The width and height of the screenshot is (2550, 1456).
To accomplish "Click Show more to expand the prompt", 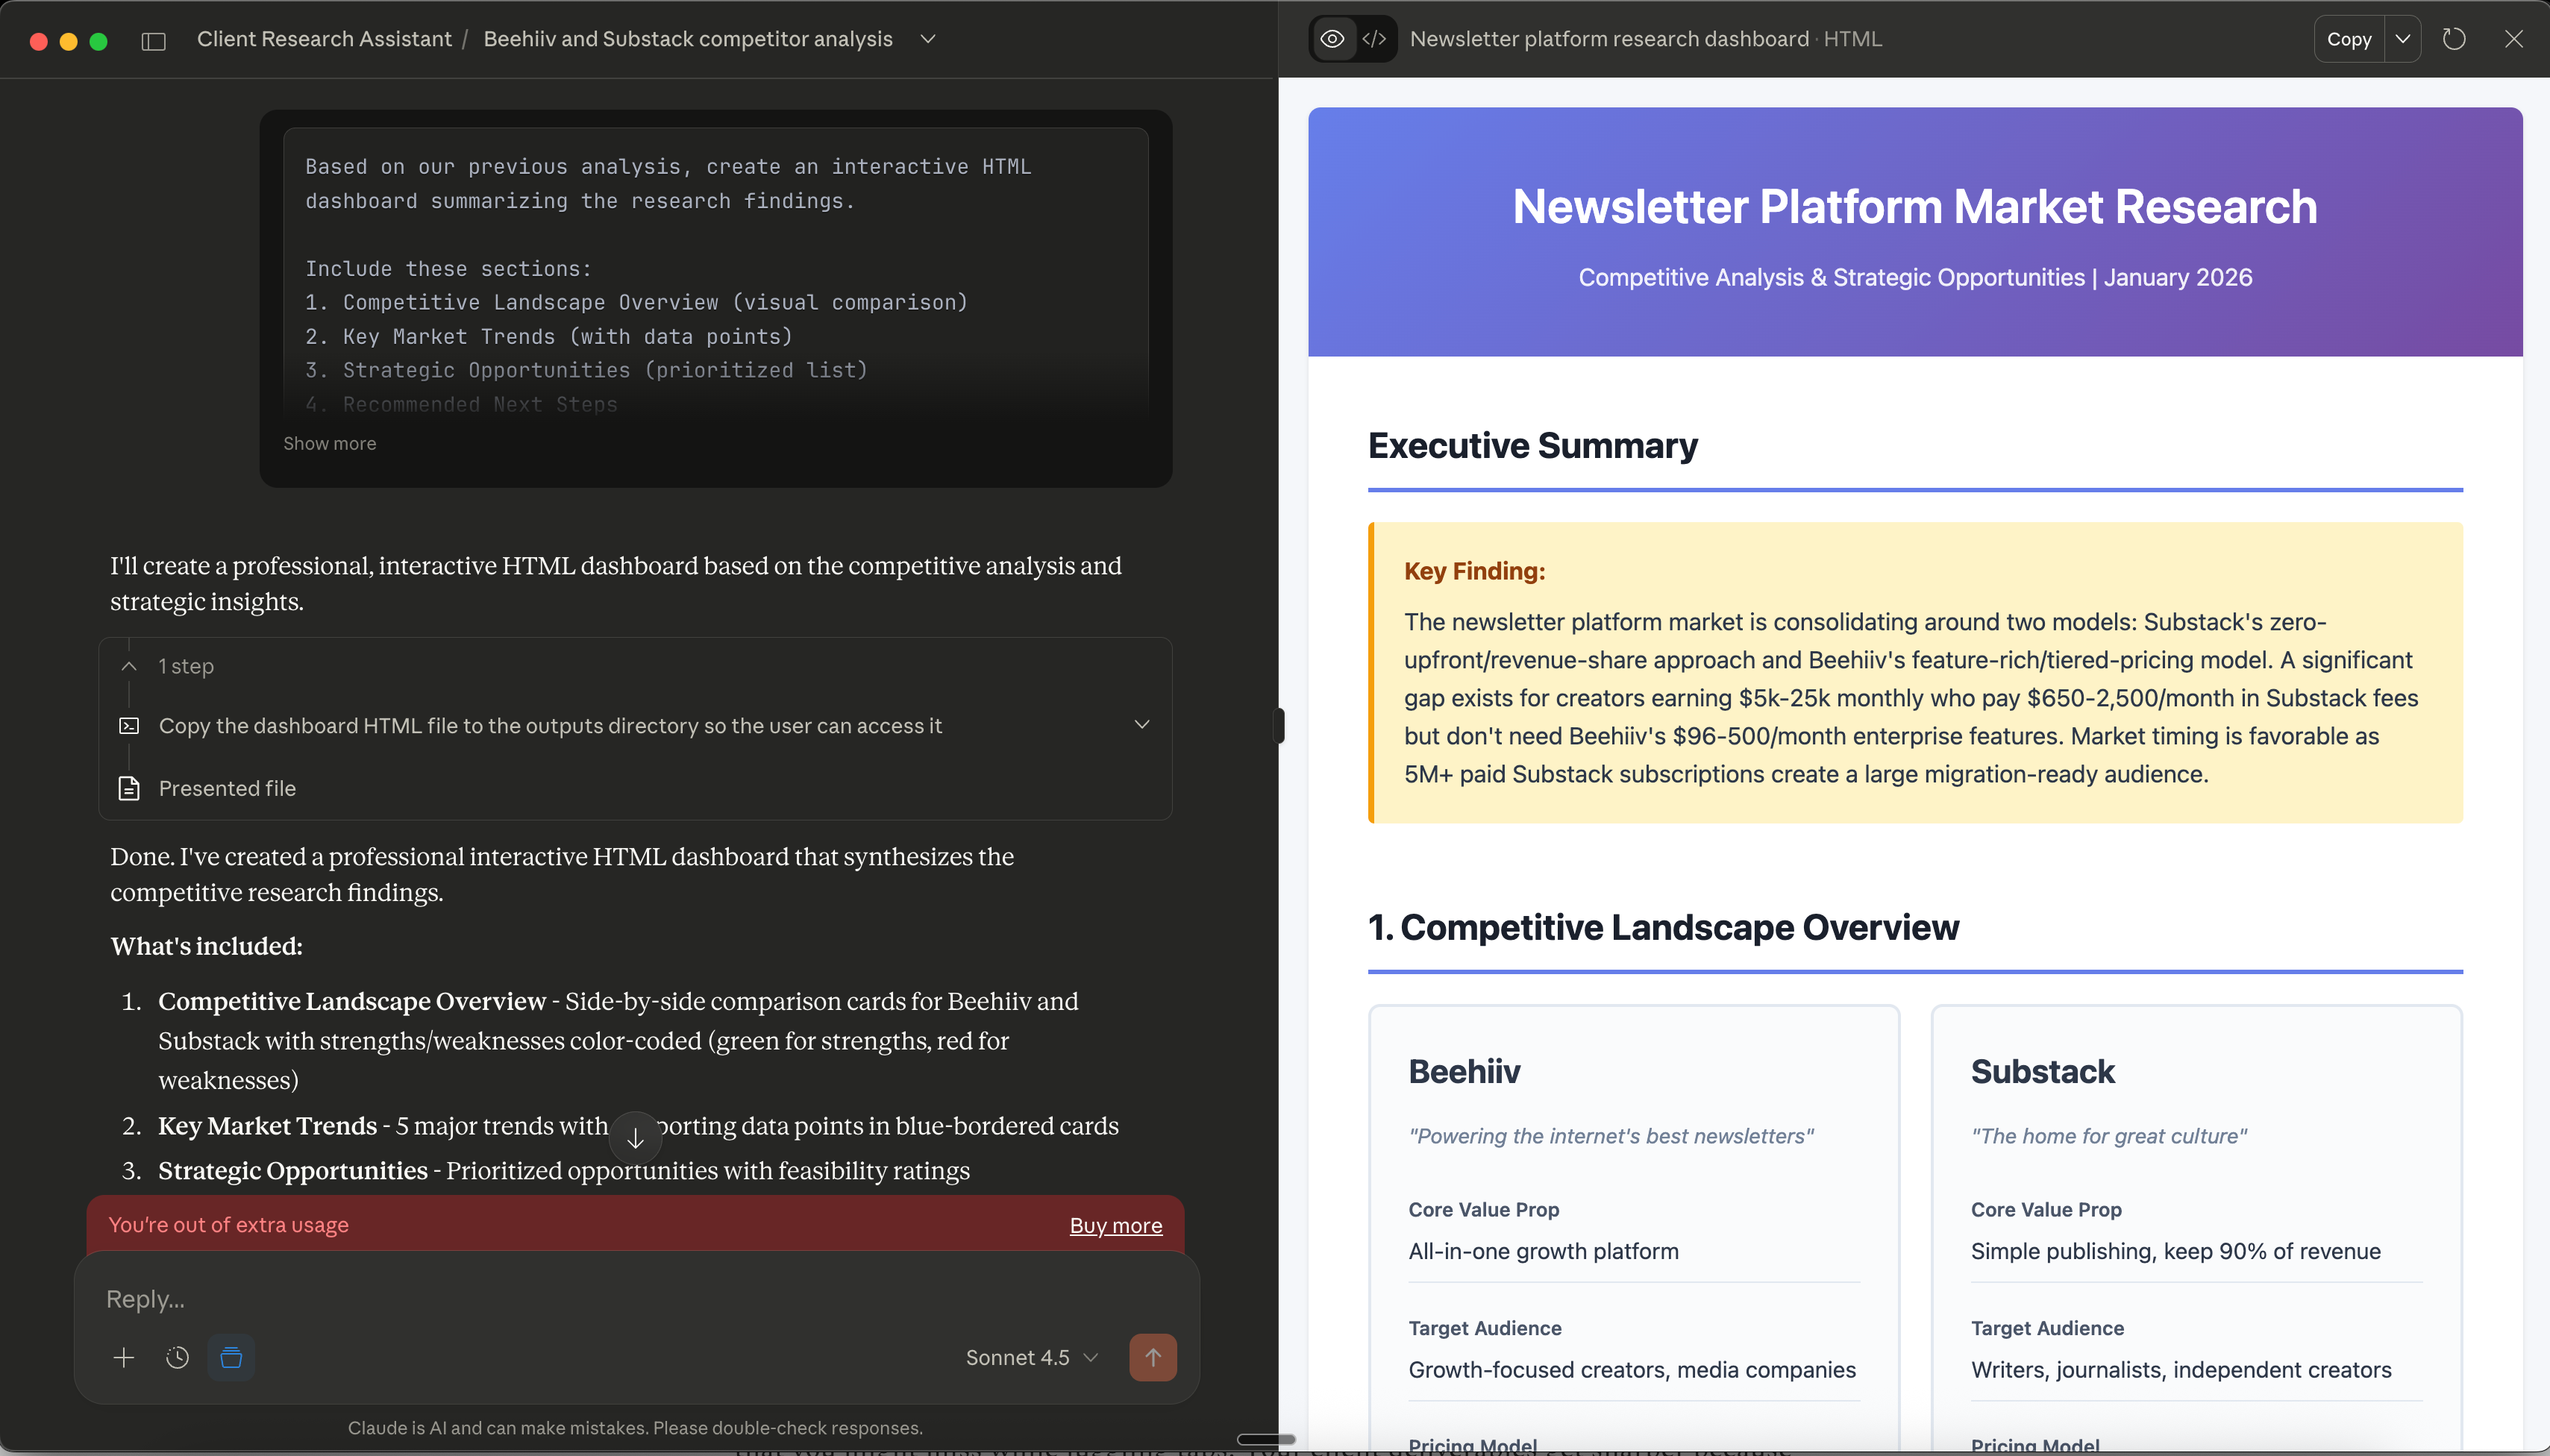I will [330, 443].
